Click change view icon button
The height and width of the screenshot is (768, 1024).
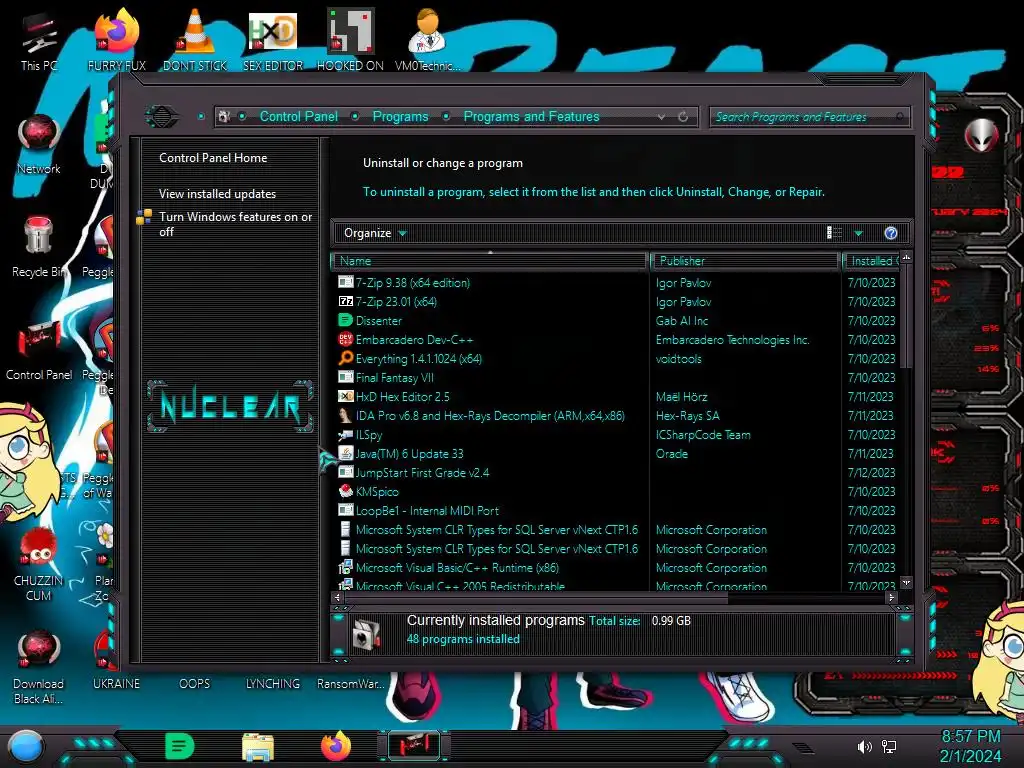(835, 233)
